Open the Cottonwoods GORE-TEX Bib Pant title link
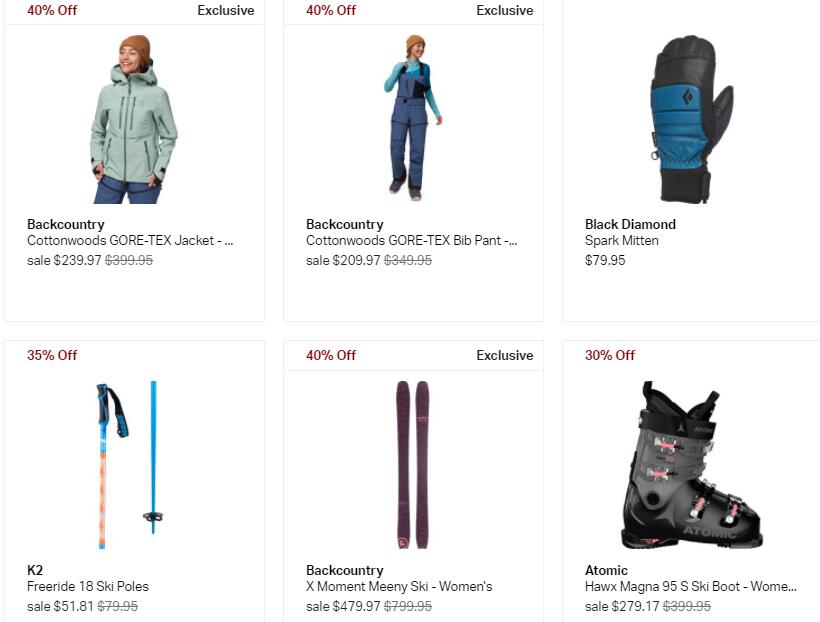 pyautogui.click(x=412, y=241)
